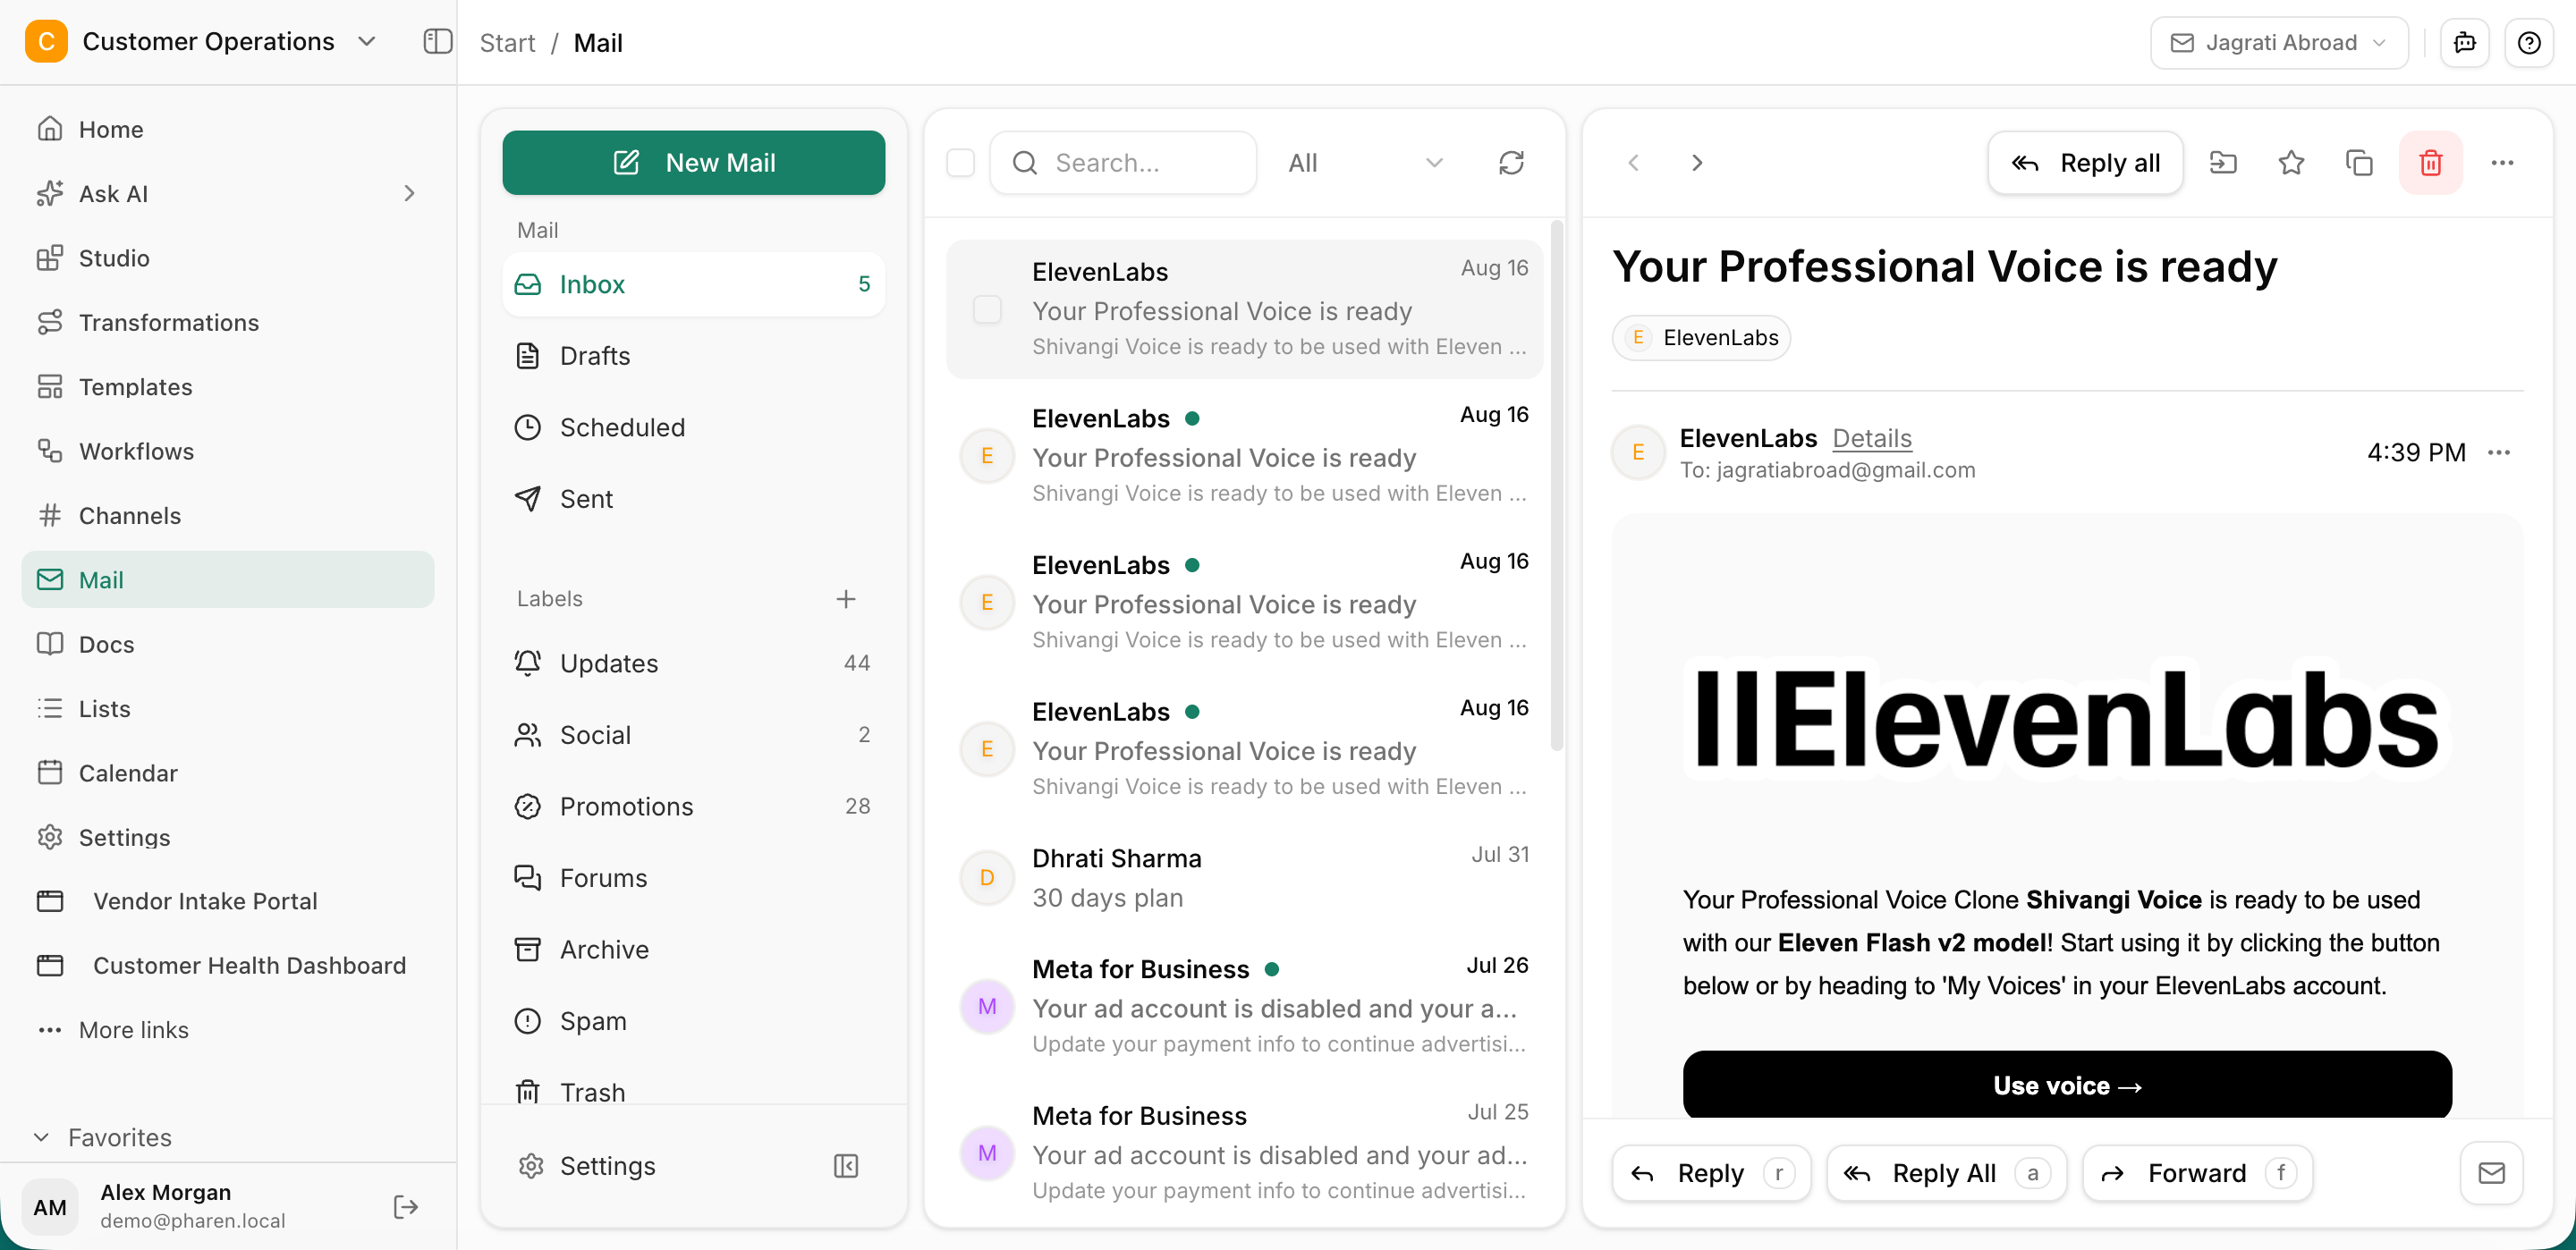Click envelope icon at bottom right
This screenshot has width=2576, height=1250.
2491,1173
